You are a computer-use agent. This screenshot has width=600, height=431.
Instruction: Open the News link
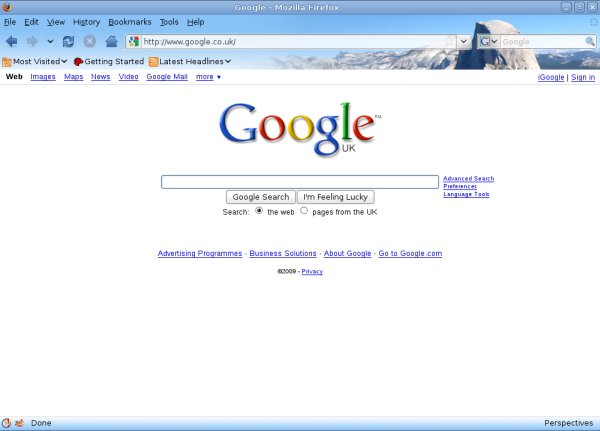(x=101, y=77)
